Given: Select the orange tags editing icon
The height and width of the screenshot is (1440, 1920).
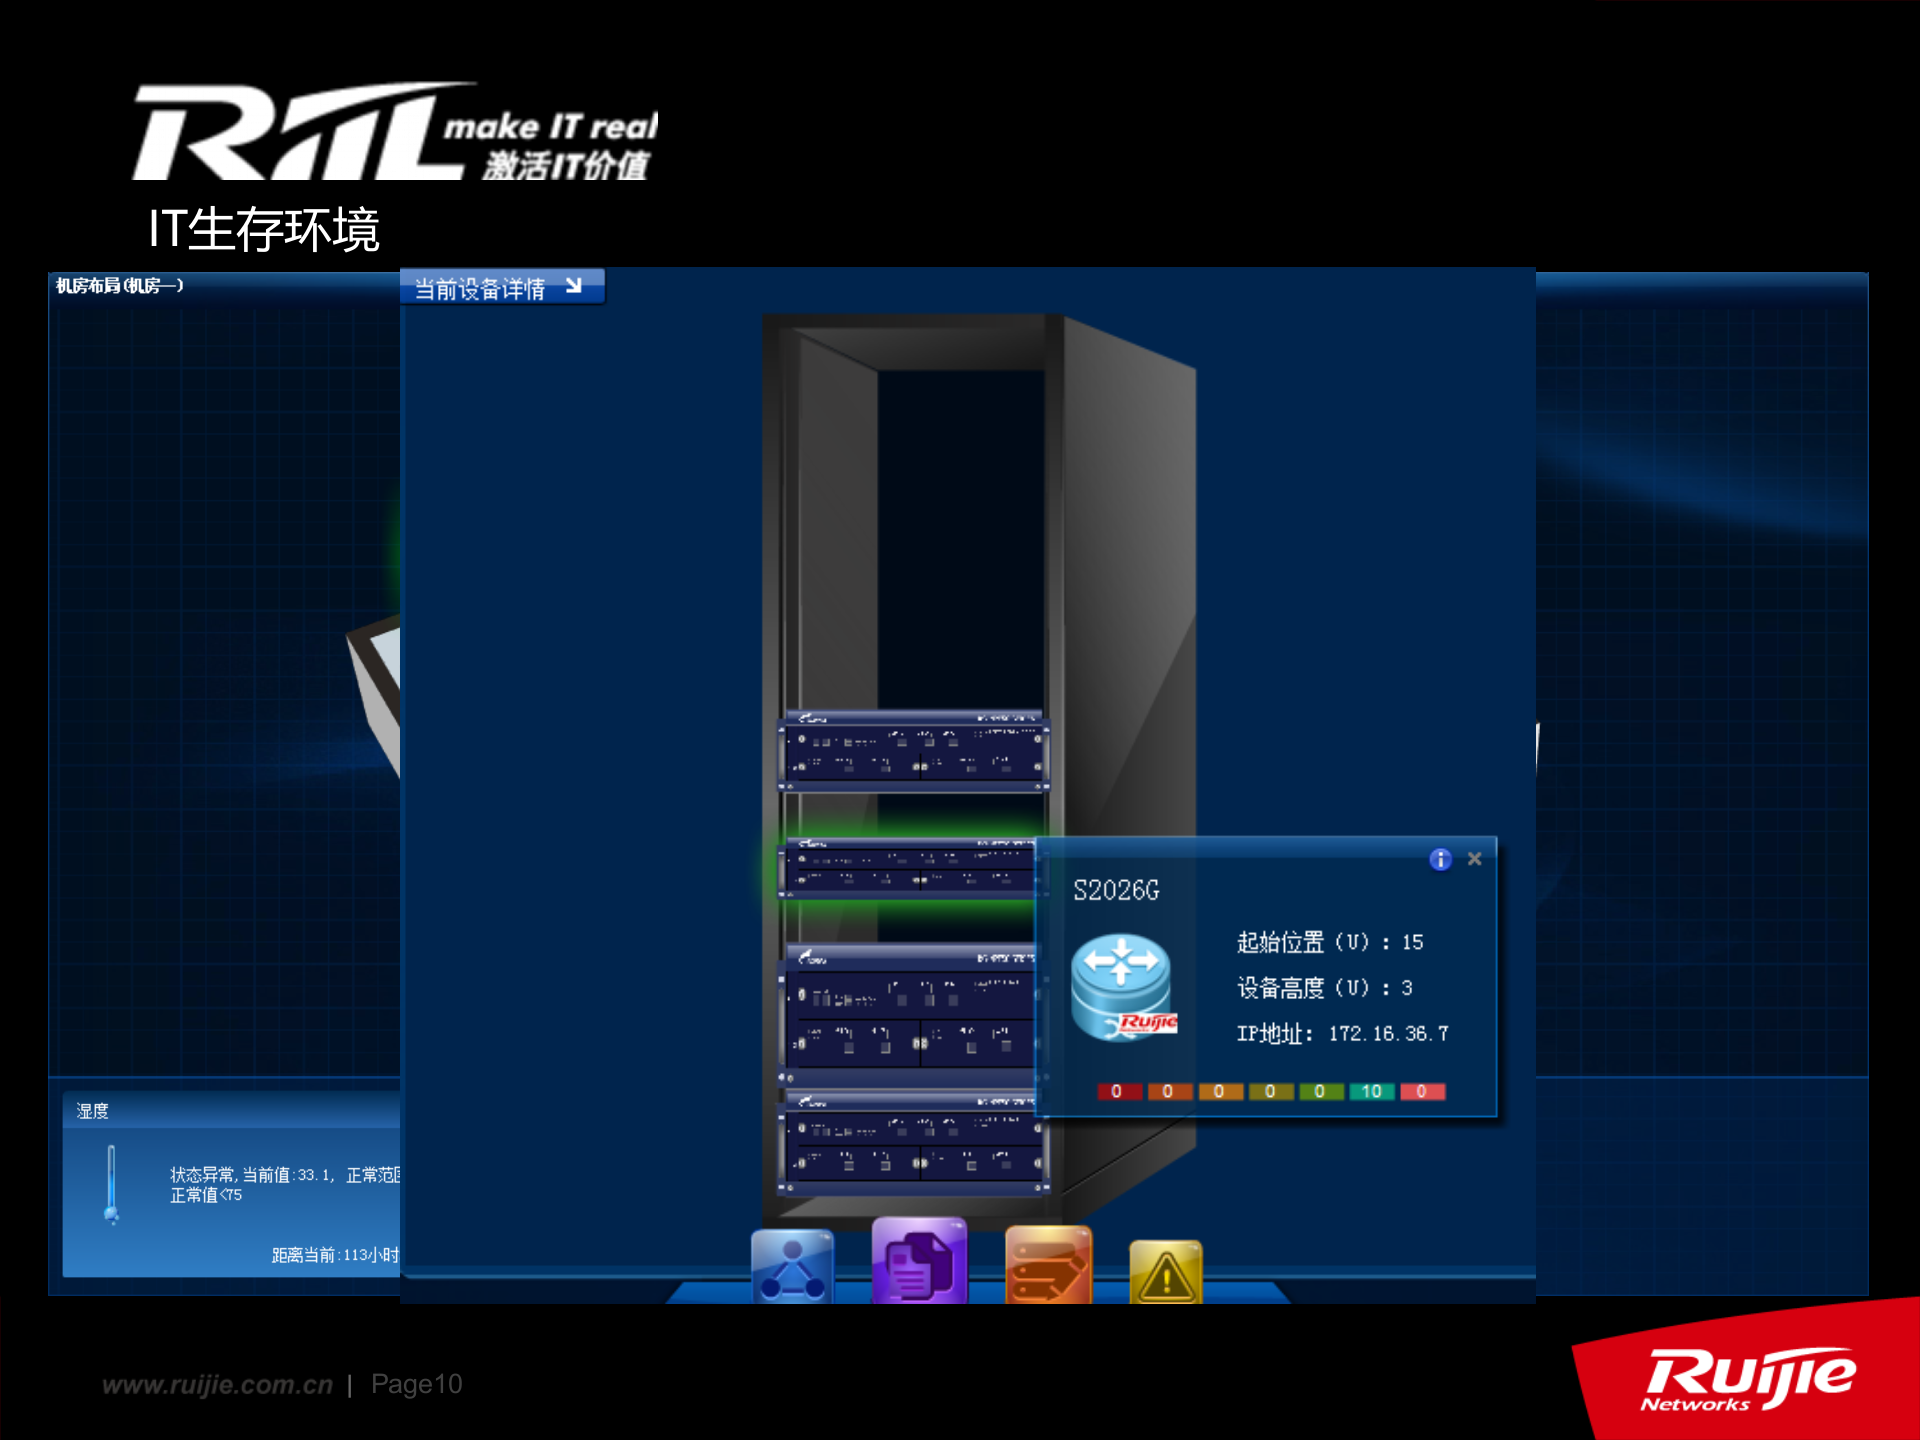Looking at the screenshot, I should [1048, 1263].
